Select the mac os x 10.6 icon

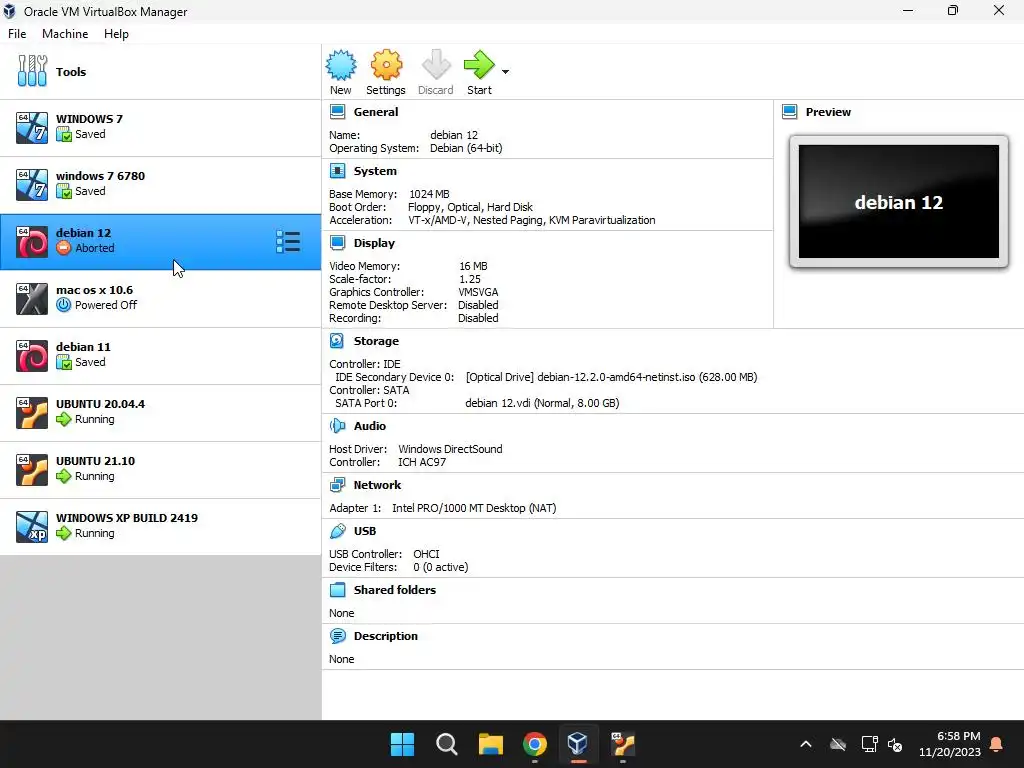point(32,298)
